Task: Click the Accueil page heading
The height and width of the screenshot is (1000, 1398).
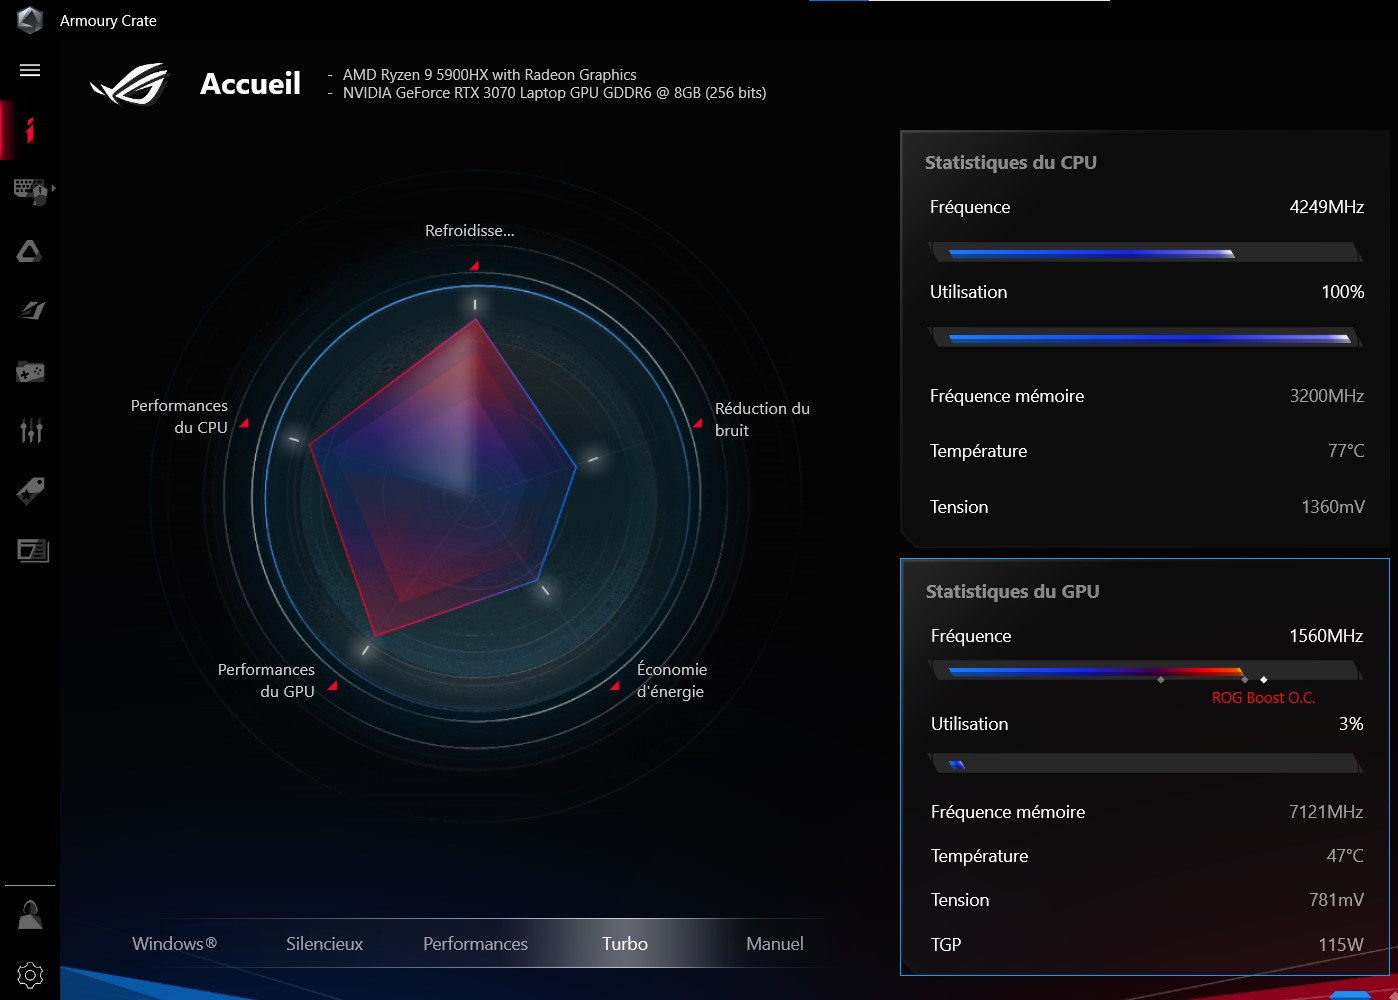Action: pyautogui.click(x=250, y=84)
